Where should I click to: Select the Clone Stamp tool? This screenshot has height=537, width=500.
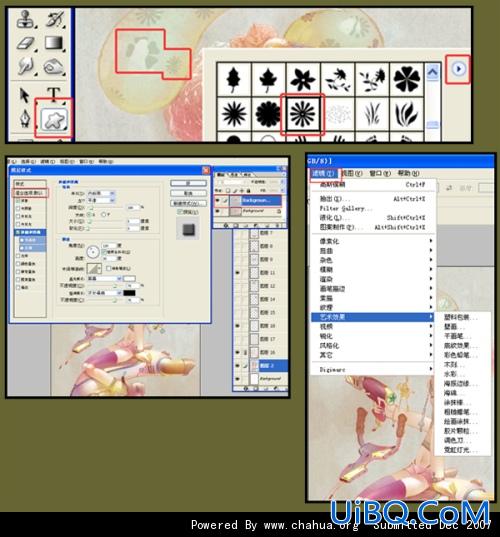26,20
